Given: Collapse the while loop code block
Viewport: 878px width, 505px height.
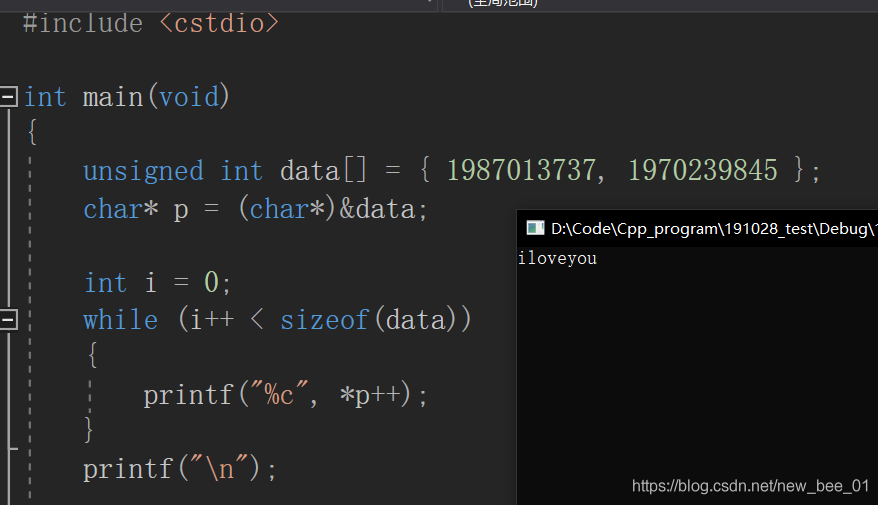Looking at the screenshot, I should [x=9, y=320].
